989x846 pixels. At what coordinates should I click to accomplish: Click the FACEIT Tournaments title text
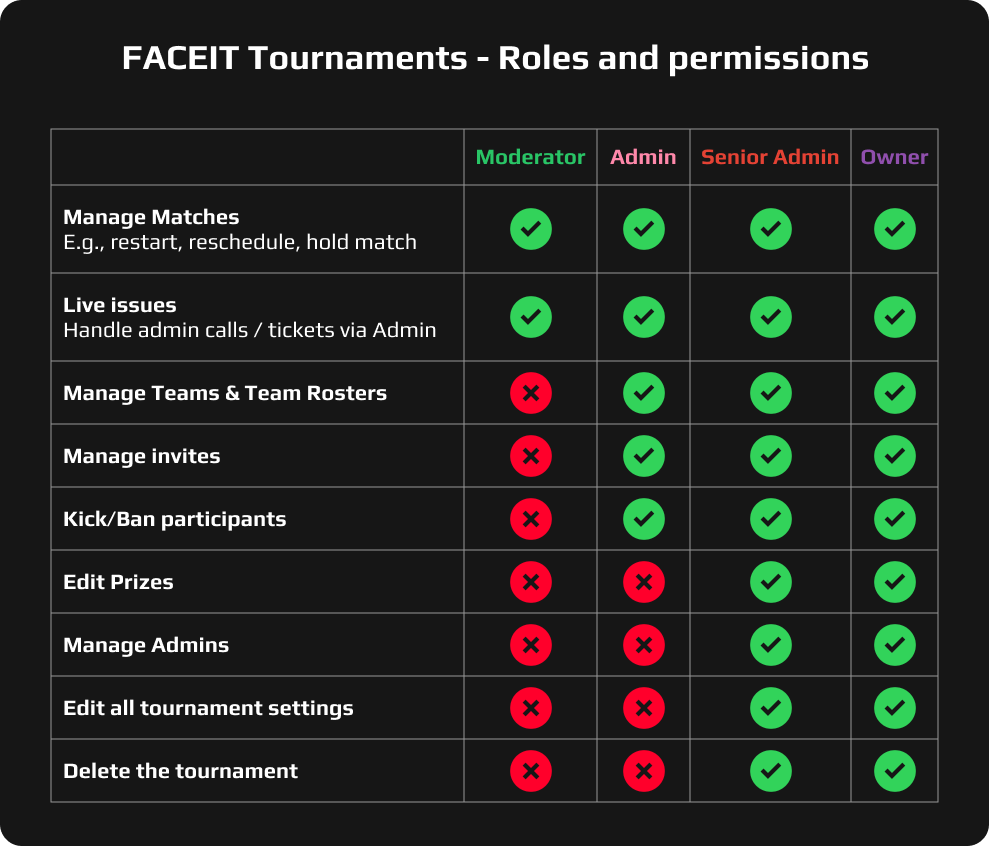pos(495,58)
